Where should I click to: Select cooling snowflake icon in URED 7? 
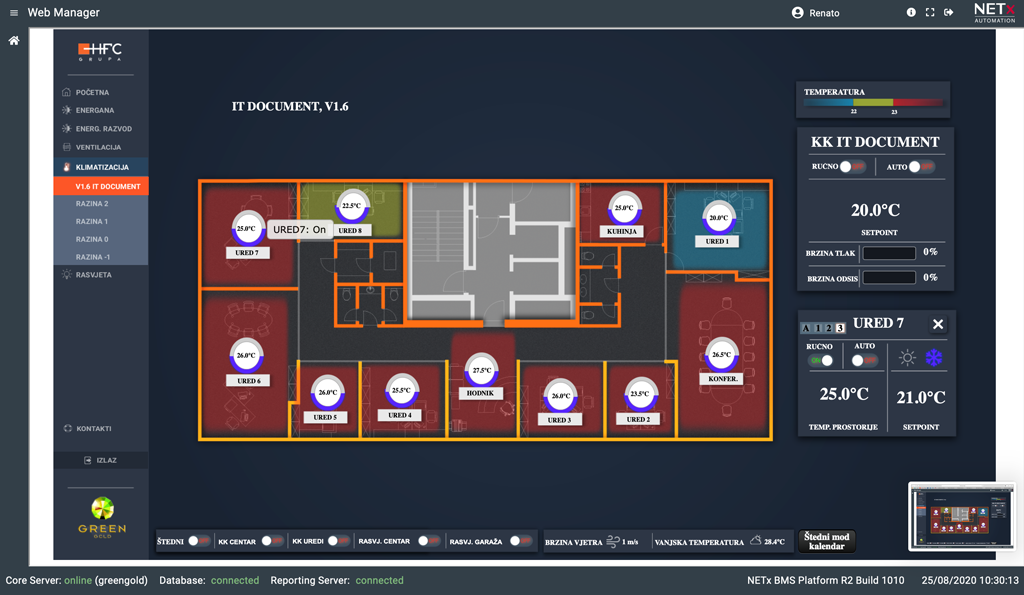[934, 358]
